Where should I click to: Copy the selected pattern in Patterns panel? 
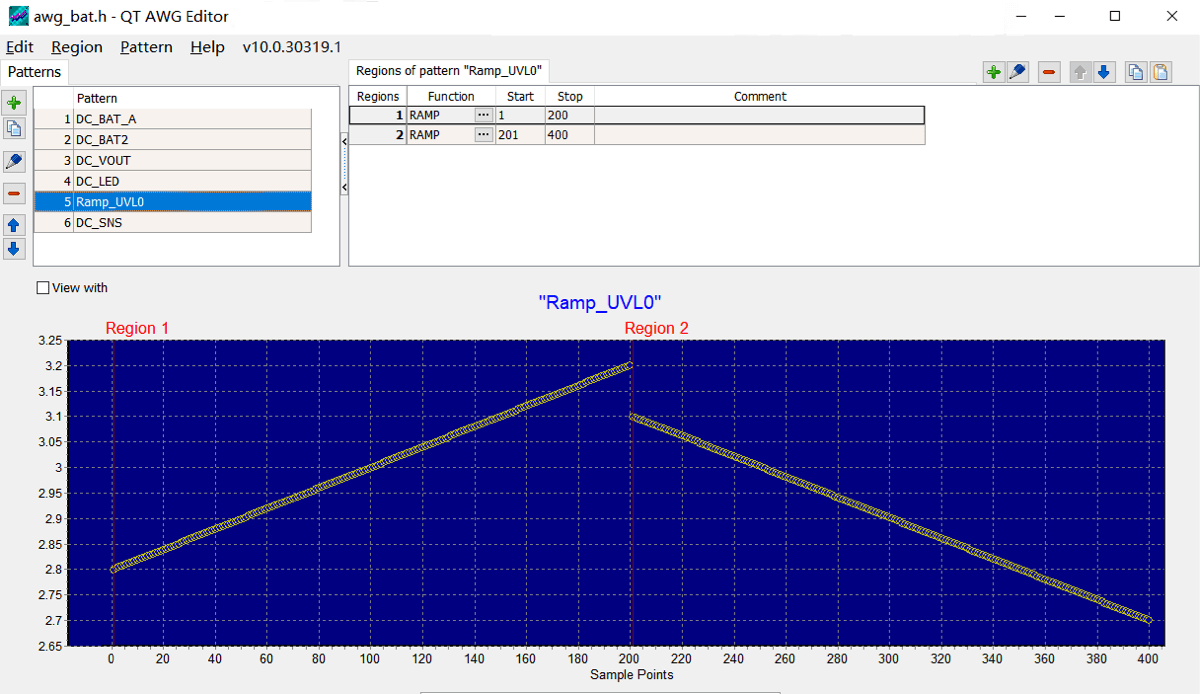[14, 128]
